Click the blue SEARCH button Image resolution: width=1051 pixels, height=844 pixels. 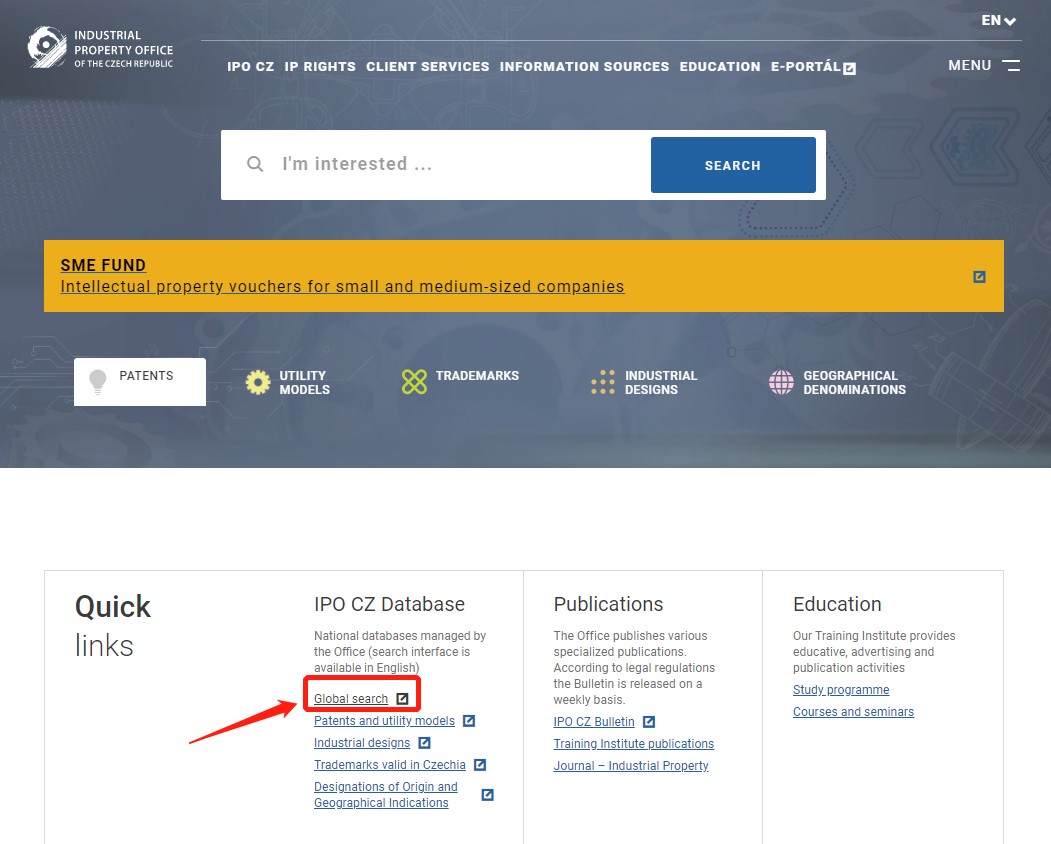pyautogui.click(x=733, y=165)
